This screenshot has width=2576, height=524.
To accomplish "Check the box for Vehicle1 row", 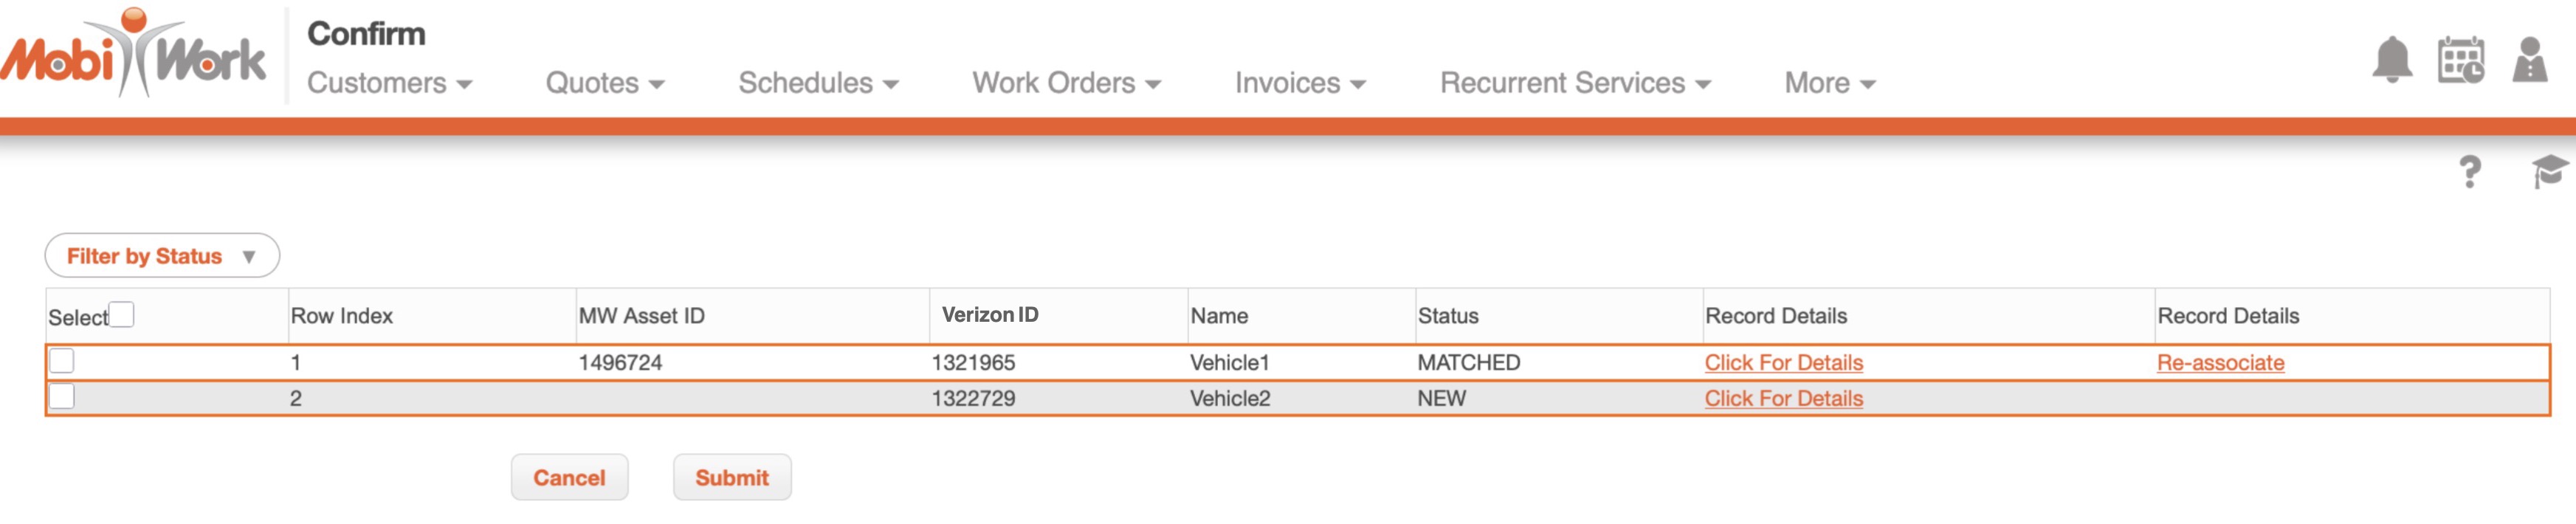I will coord(62,360).
